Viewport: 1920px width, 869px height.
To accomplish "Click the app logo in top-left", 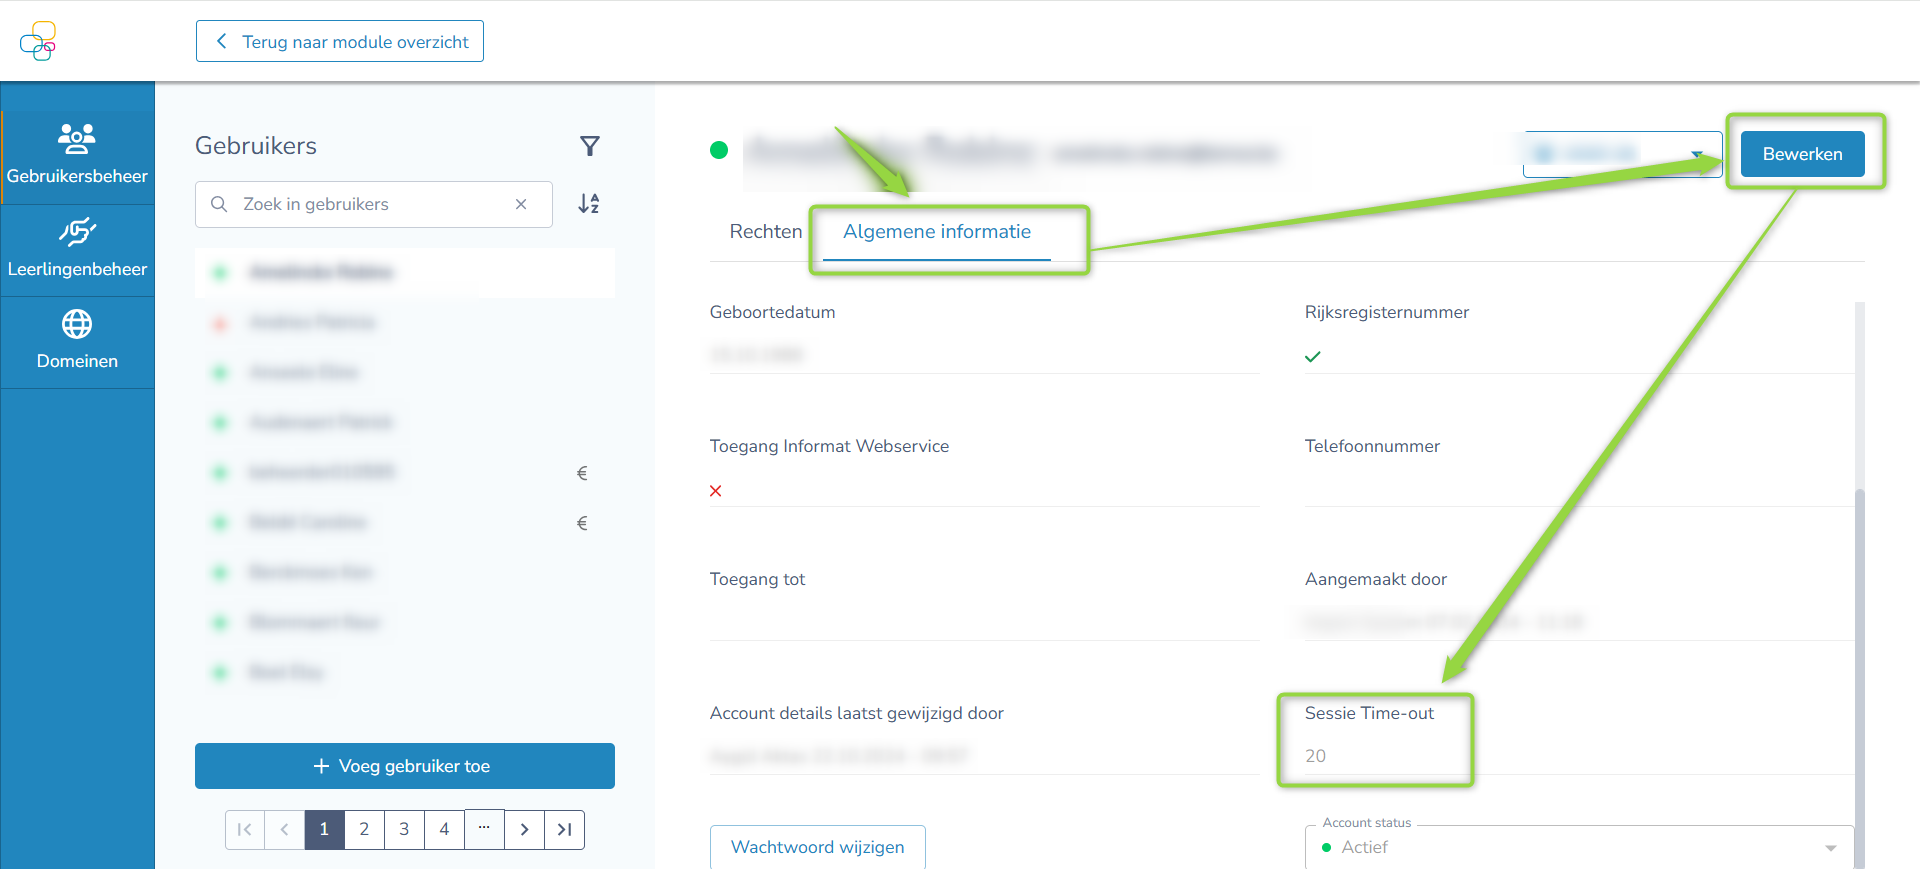I will click(x=38, y=41).
